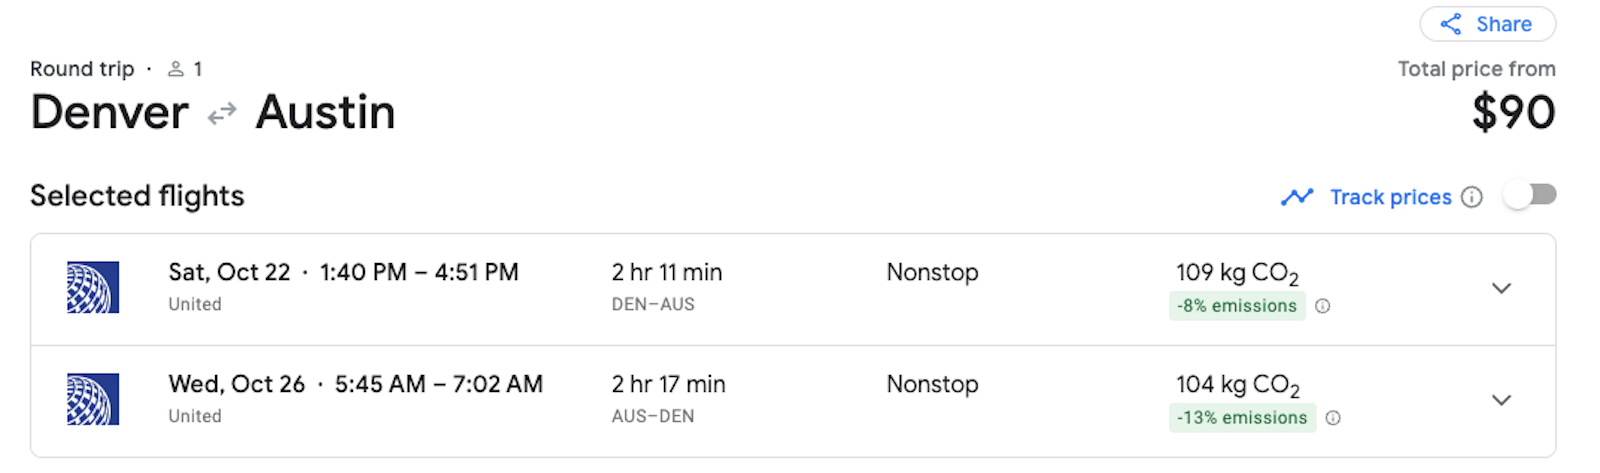Click info icon beside -13% emissions
Image resolution: width=1600 pixels, height=473 pixels.
click(1332, 418)
